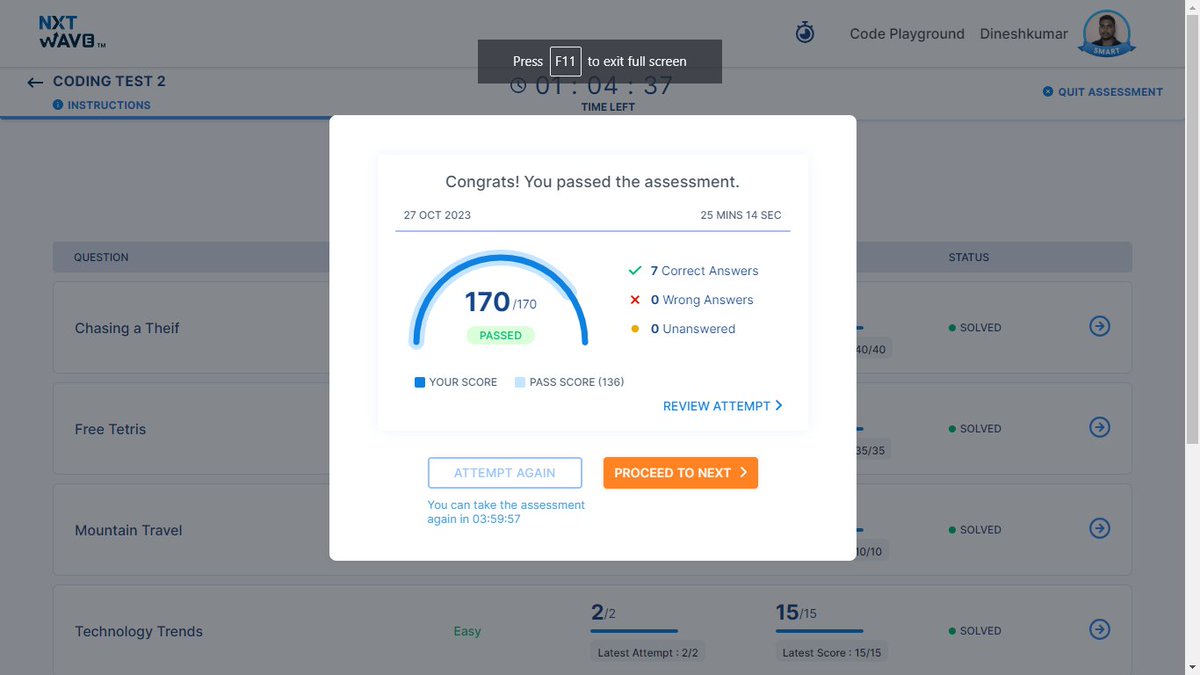Select the Technology Trends question title

pos(138,631)
